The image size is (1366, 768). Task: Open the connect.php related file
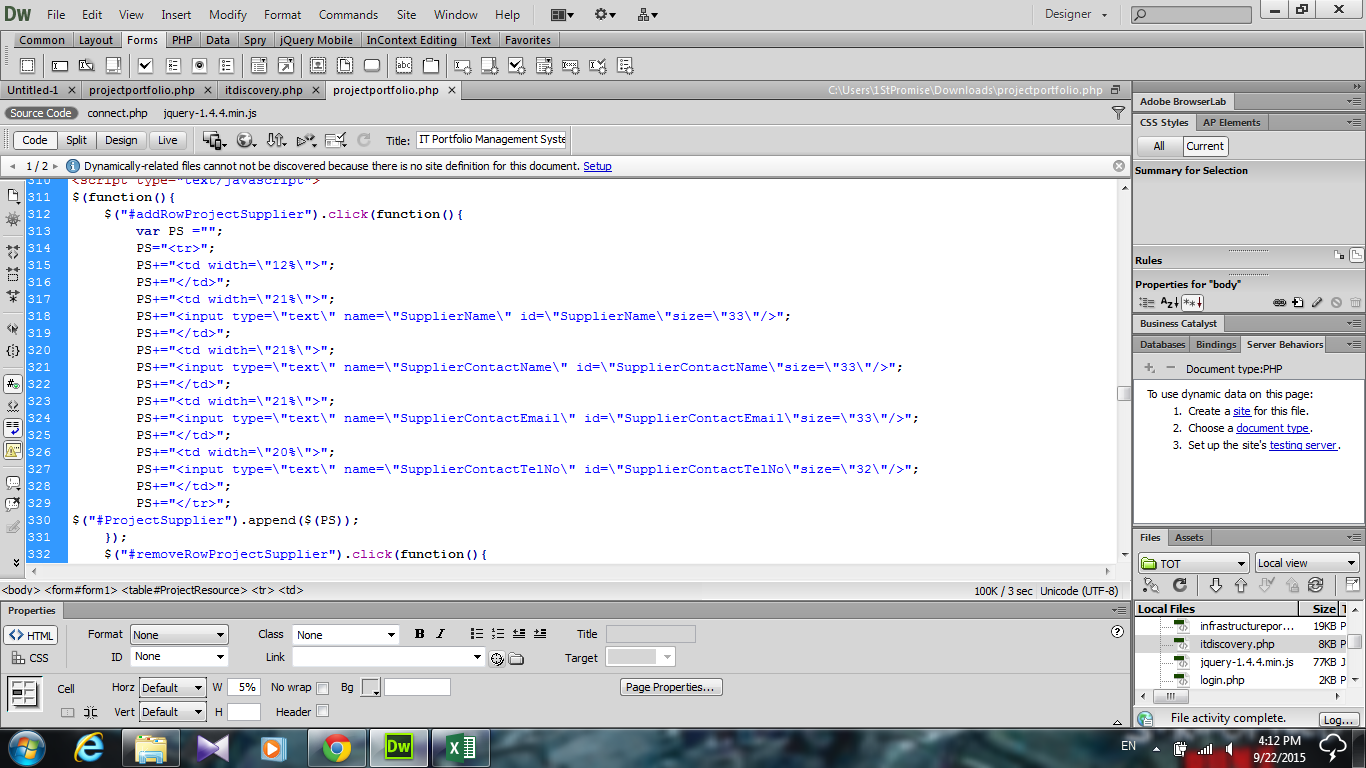117,113
